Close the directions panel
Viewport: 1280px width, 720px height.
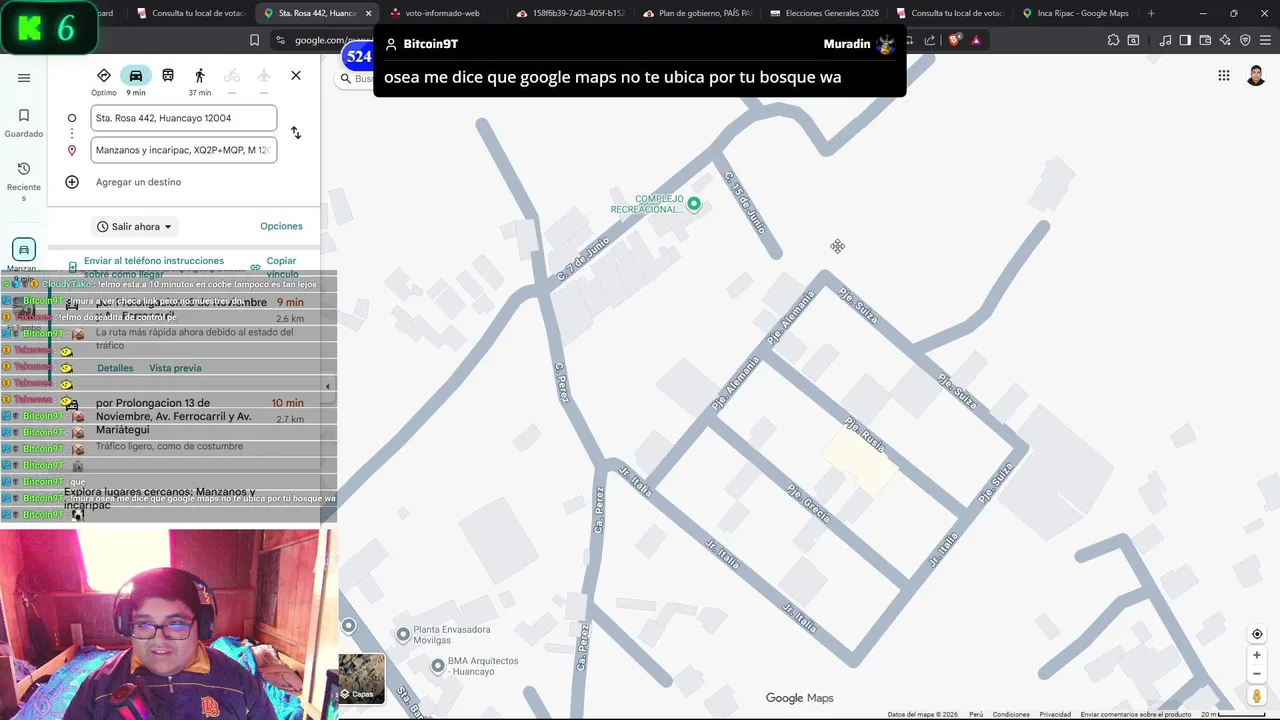tap(296, 76)
